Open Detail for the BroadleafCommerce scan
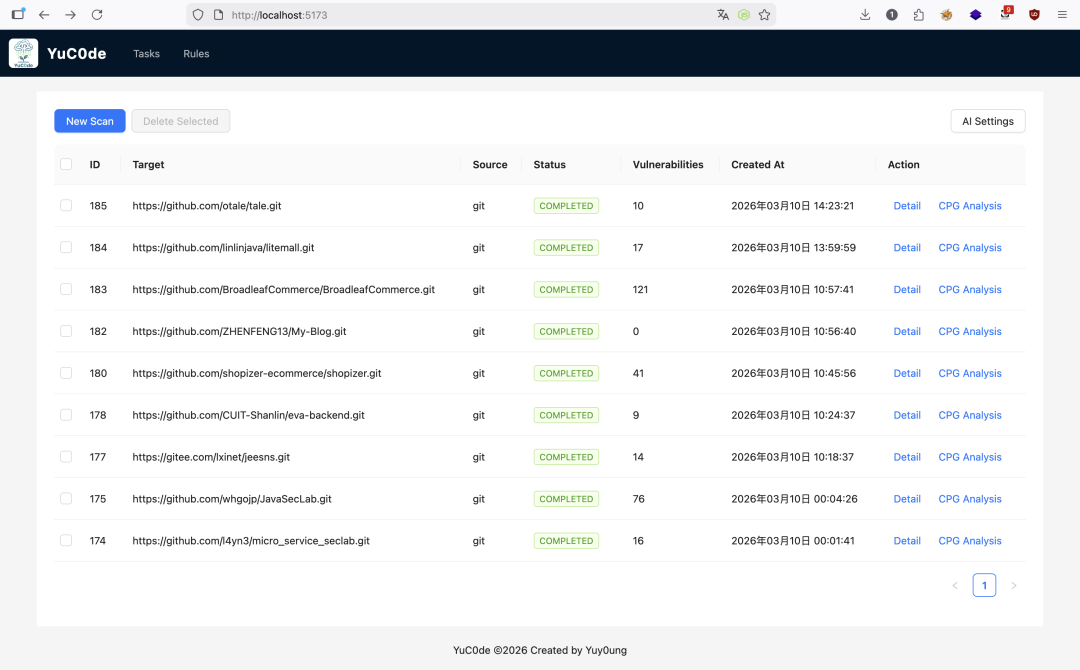 point(907,290)
